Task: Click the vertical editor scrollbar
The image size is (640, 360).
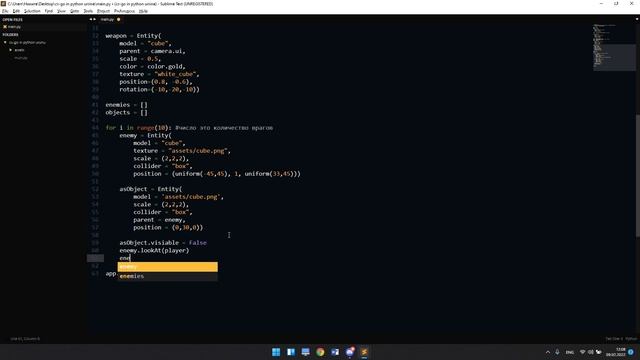Action: click(x=638, y=176)
